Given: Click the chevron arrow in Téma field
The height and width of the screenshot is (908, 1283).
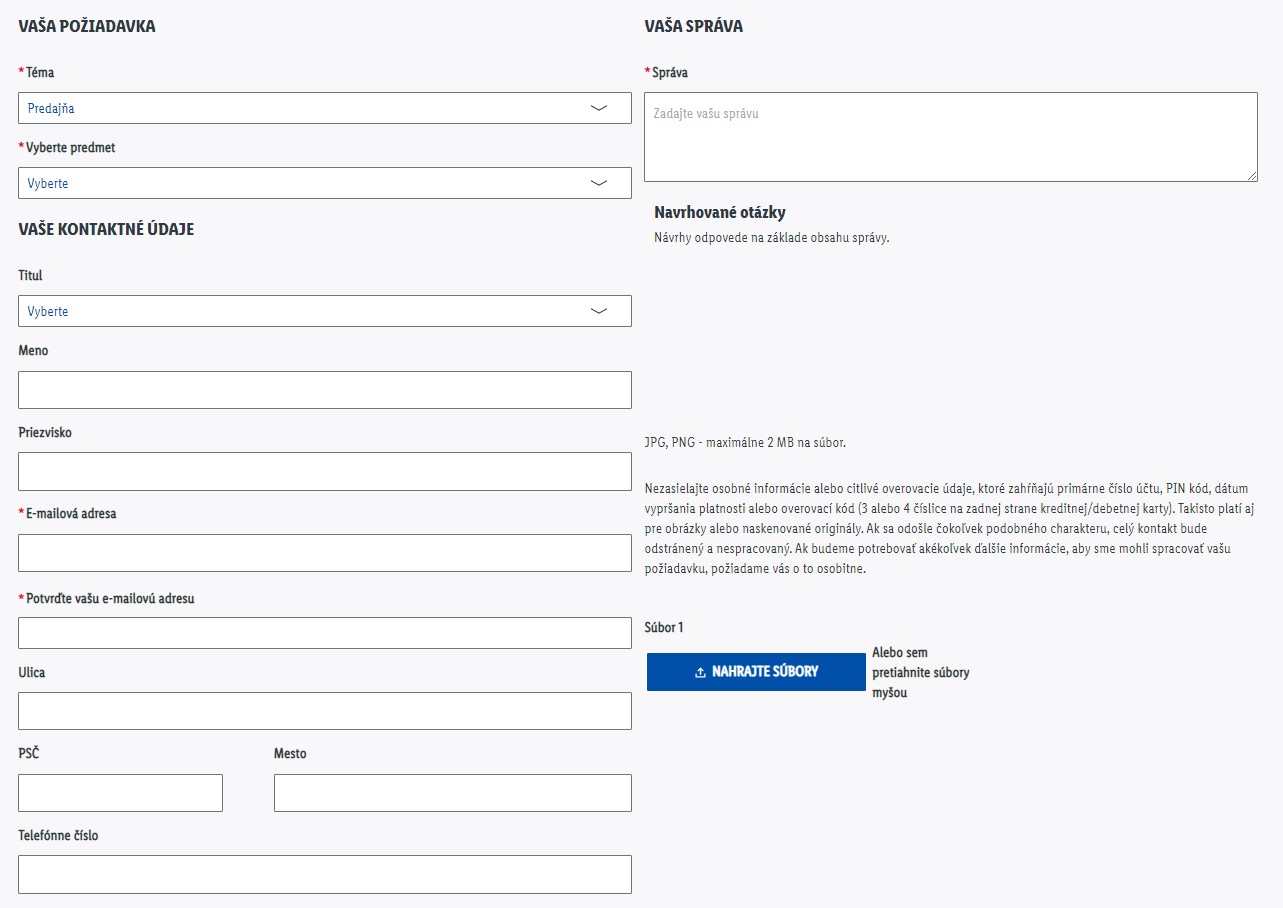Looking at the screenshot, I should coord(599,108).
